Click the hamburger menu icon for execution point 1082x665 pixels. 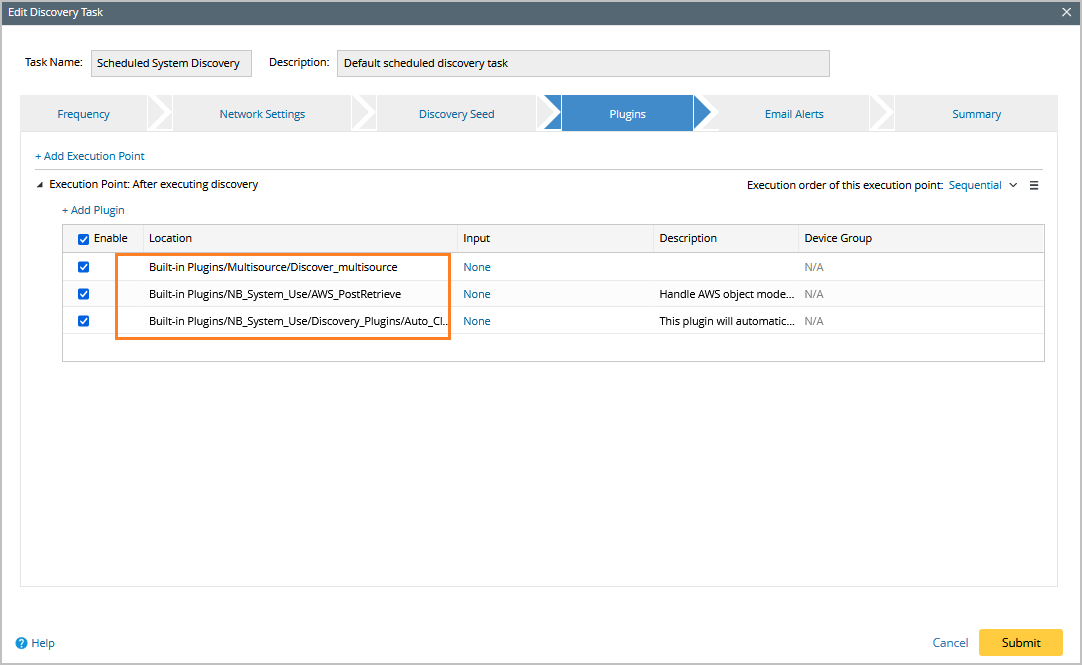[x=1034, y=185]
